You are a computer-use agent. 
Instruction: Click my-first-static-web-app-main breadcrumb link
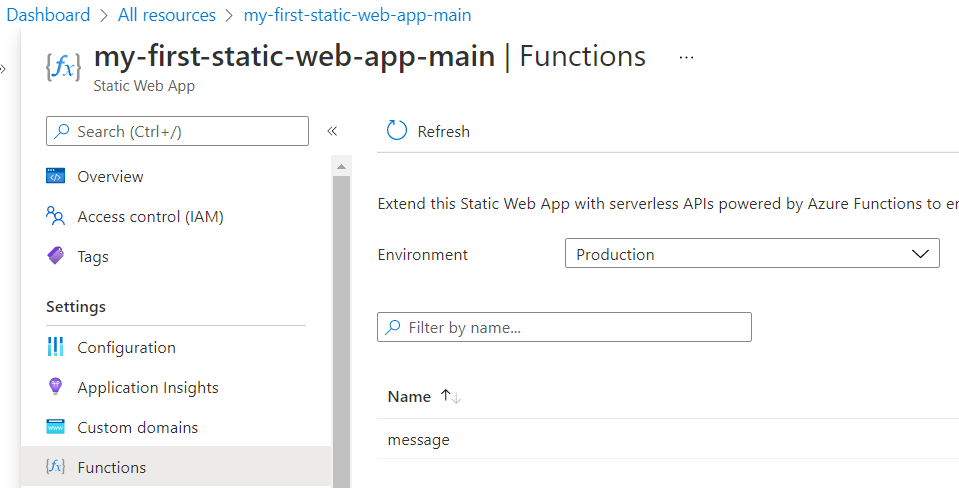click(358, 15)
